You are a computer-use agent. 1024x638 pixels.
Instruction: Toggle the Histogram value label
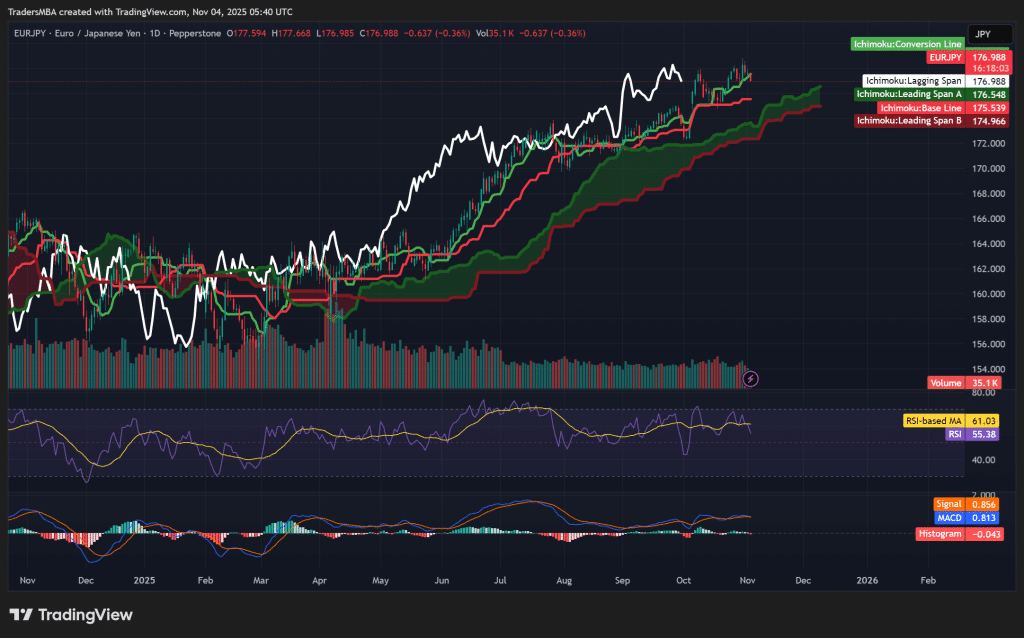click(x=959, y=534)
